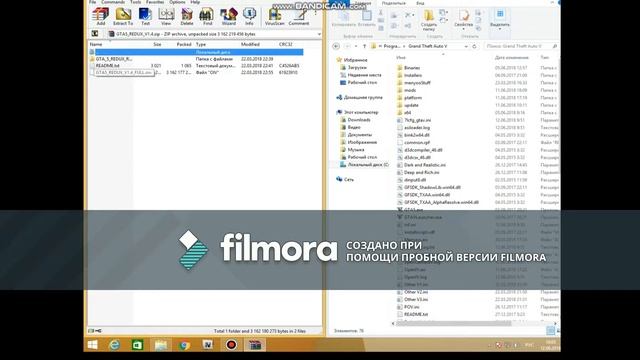
Task: Select the x64 folder in Explorer
Action: click(x=407, y=113)
